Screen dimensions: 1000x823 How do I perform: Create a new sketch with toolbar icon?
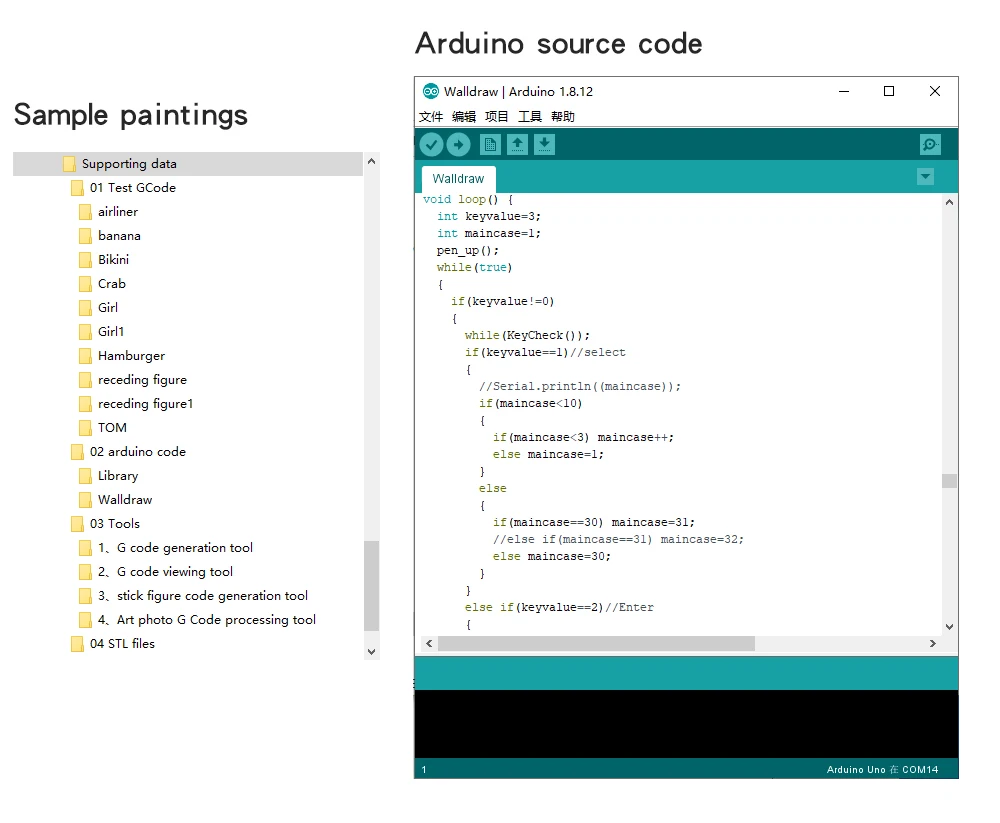coord(490,145)
